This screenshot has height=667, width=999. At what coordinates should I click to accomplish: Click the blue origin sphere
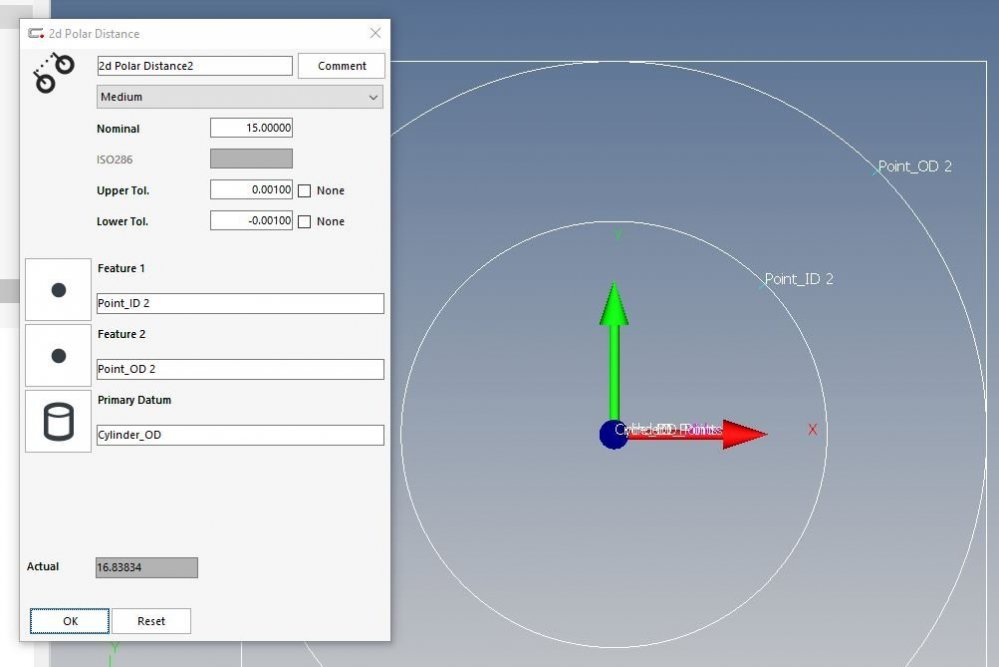coord(613,435)
